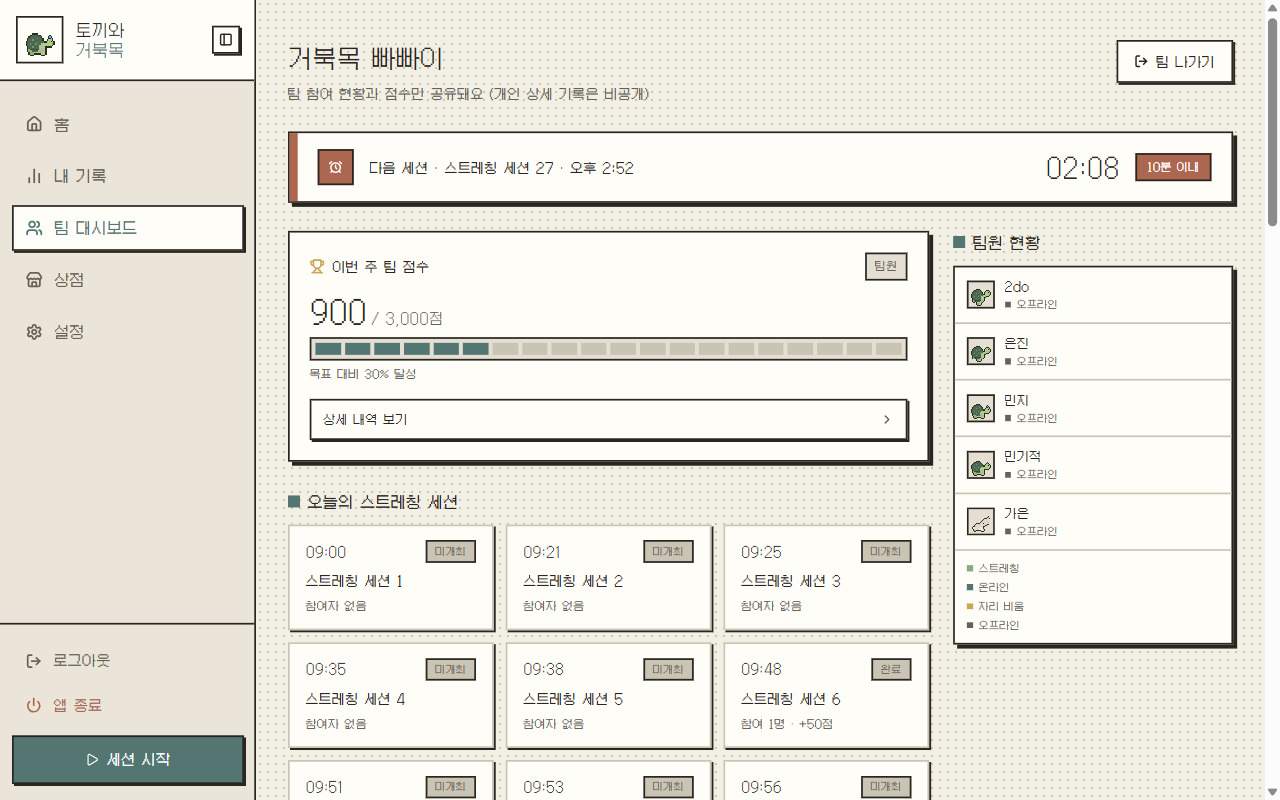
Task: Open the 스트레칭 세션 4 card
Action: [391, 696]
